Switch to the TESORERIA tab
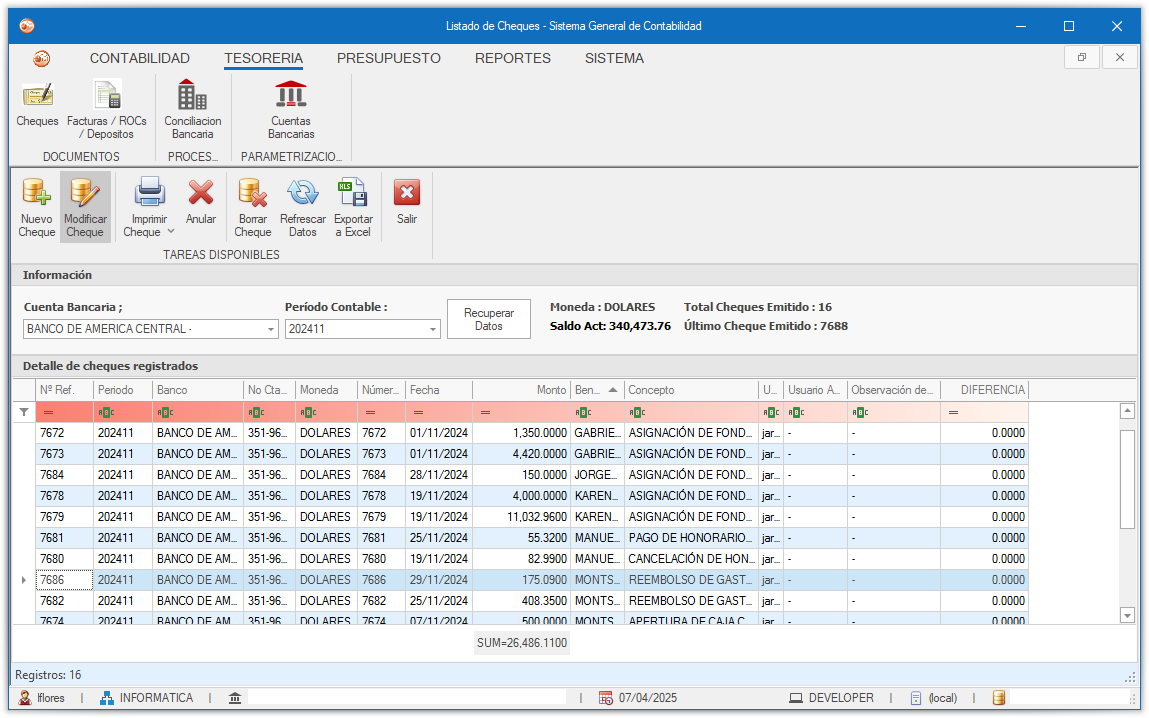 [264, 59]
